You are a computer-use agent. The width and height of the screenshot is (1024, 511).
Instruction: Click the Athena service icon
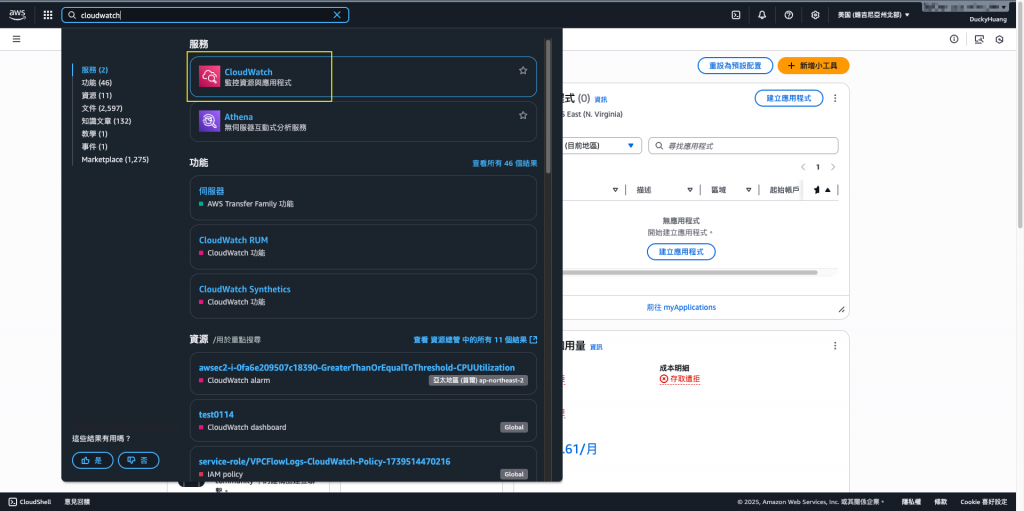pos(209,122)
